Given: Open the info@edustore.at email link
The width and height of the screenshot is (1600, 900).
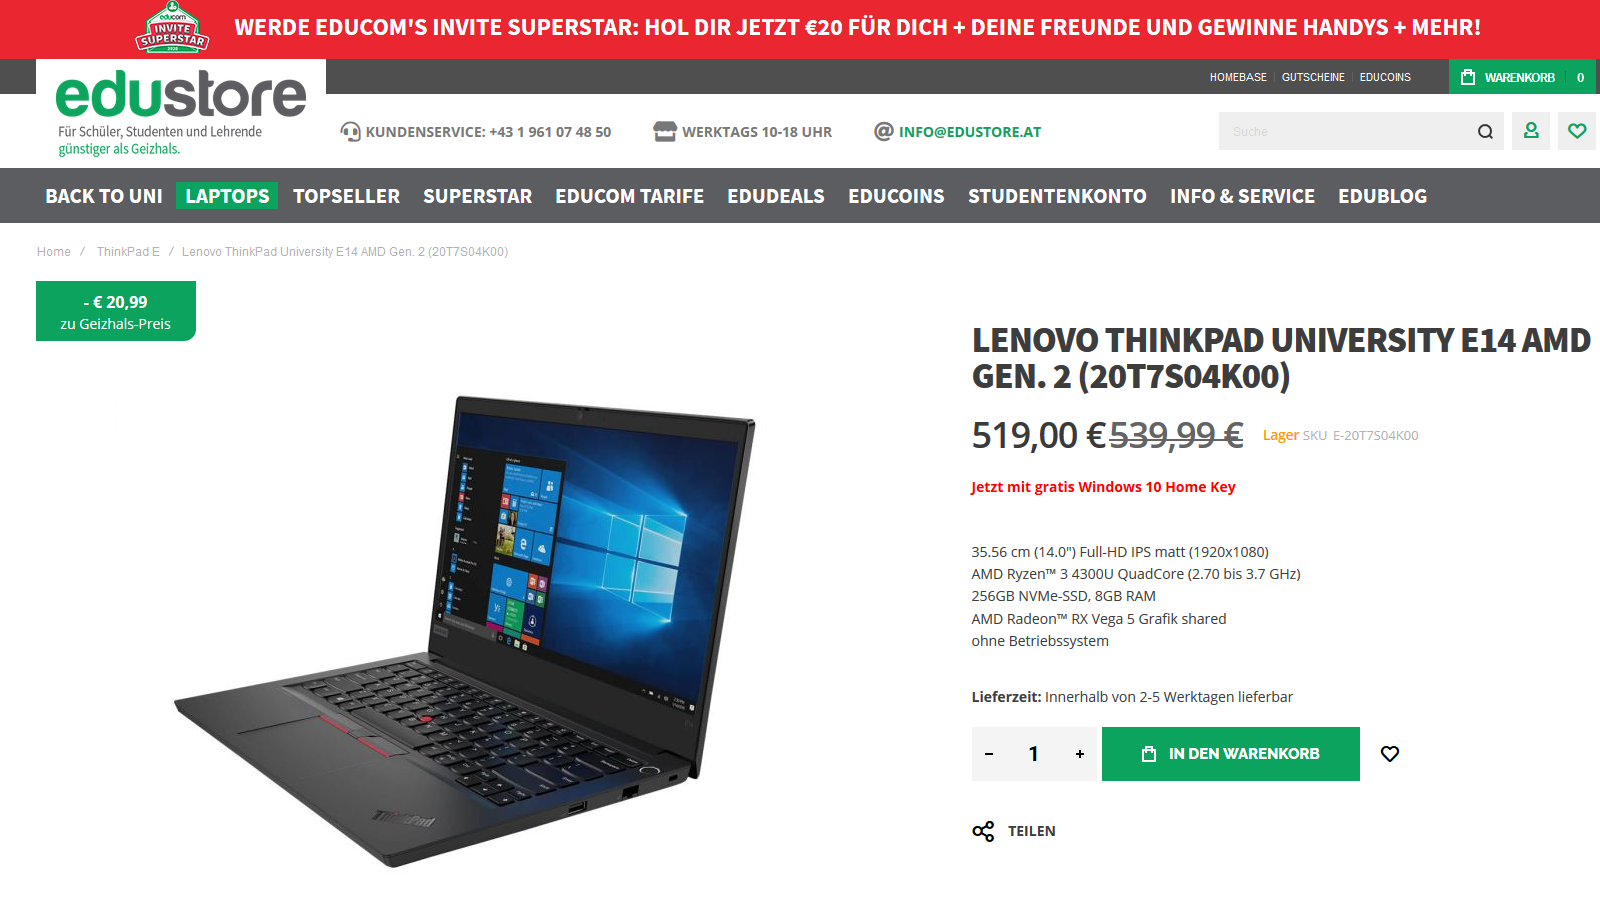Looking at the screenshot, I should [x=970, y=132].
